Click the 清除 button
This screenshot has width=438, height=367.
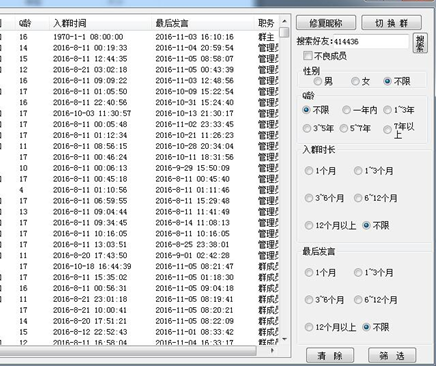tap(330, 356)
